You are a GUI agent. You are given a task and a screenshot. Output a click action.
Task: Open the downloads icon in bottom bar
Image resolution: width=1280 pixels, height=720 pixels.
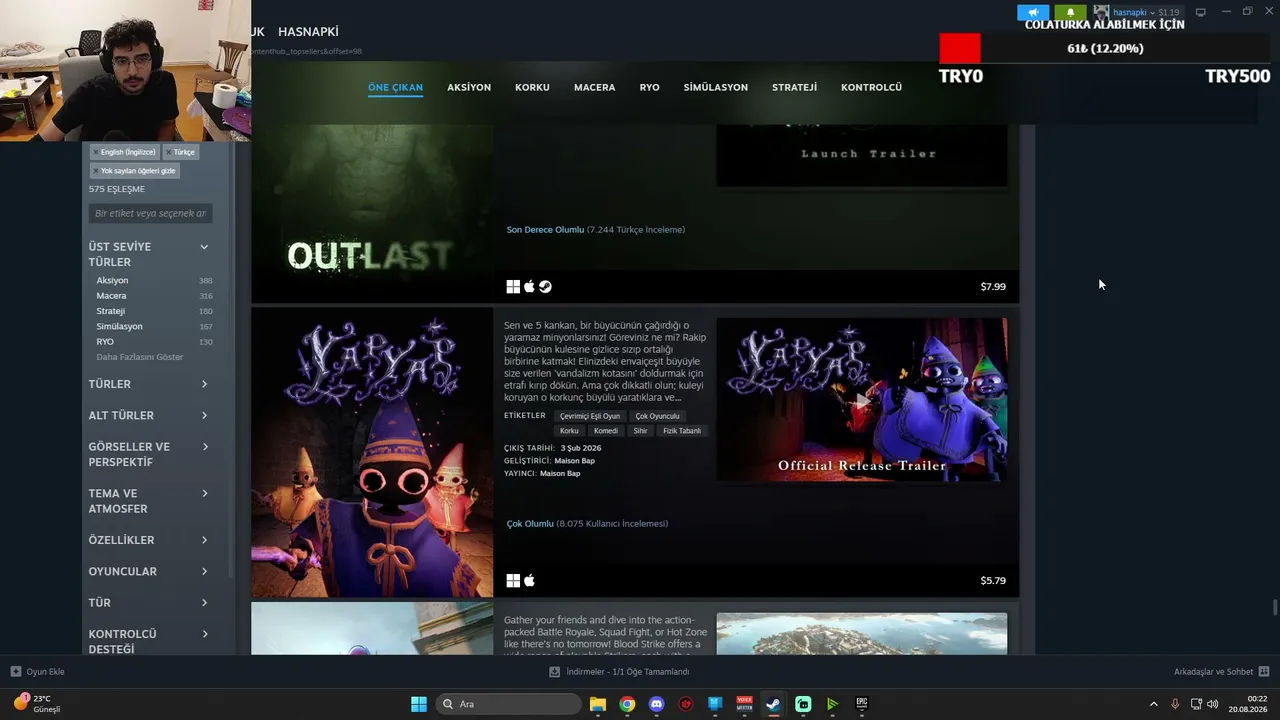tap(554, 672)
